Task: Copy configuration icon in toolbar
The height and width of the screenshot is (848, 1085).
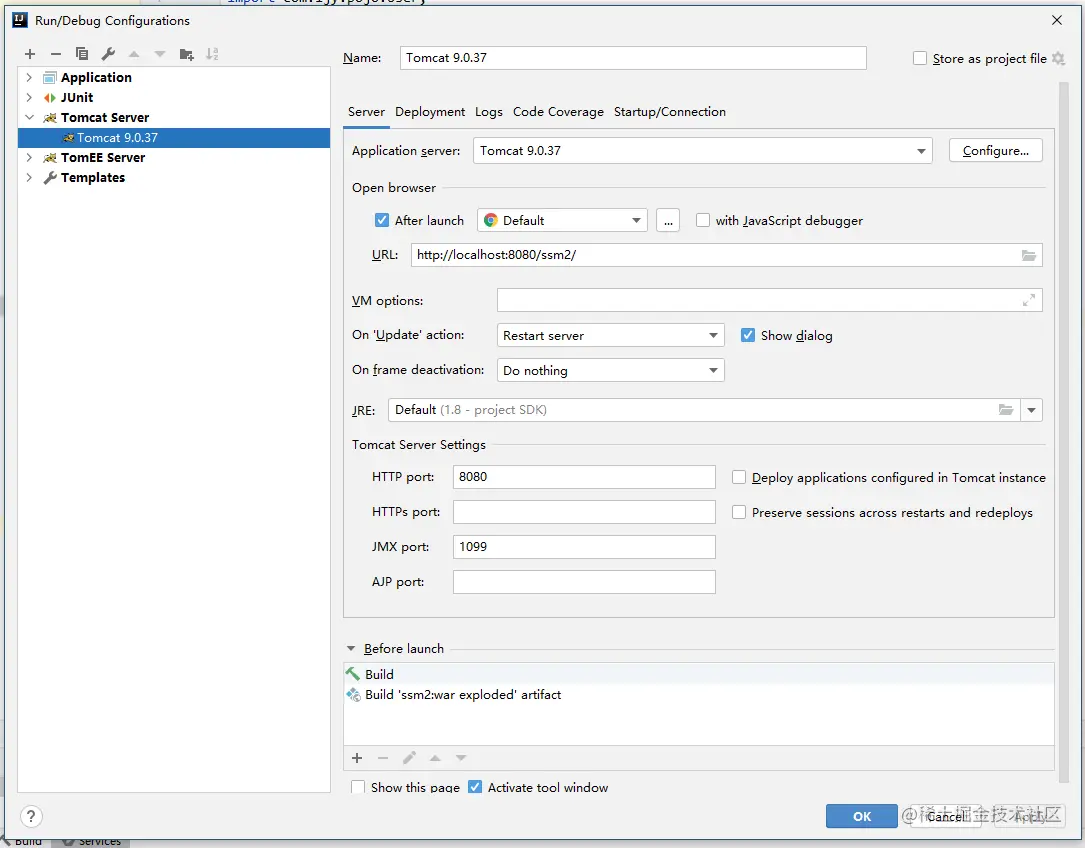Action: (82, 54)
